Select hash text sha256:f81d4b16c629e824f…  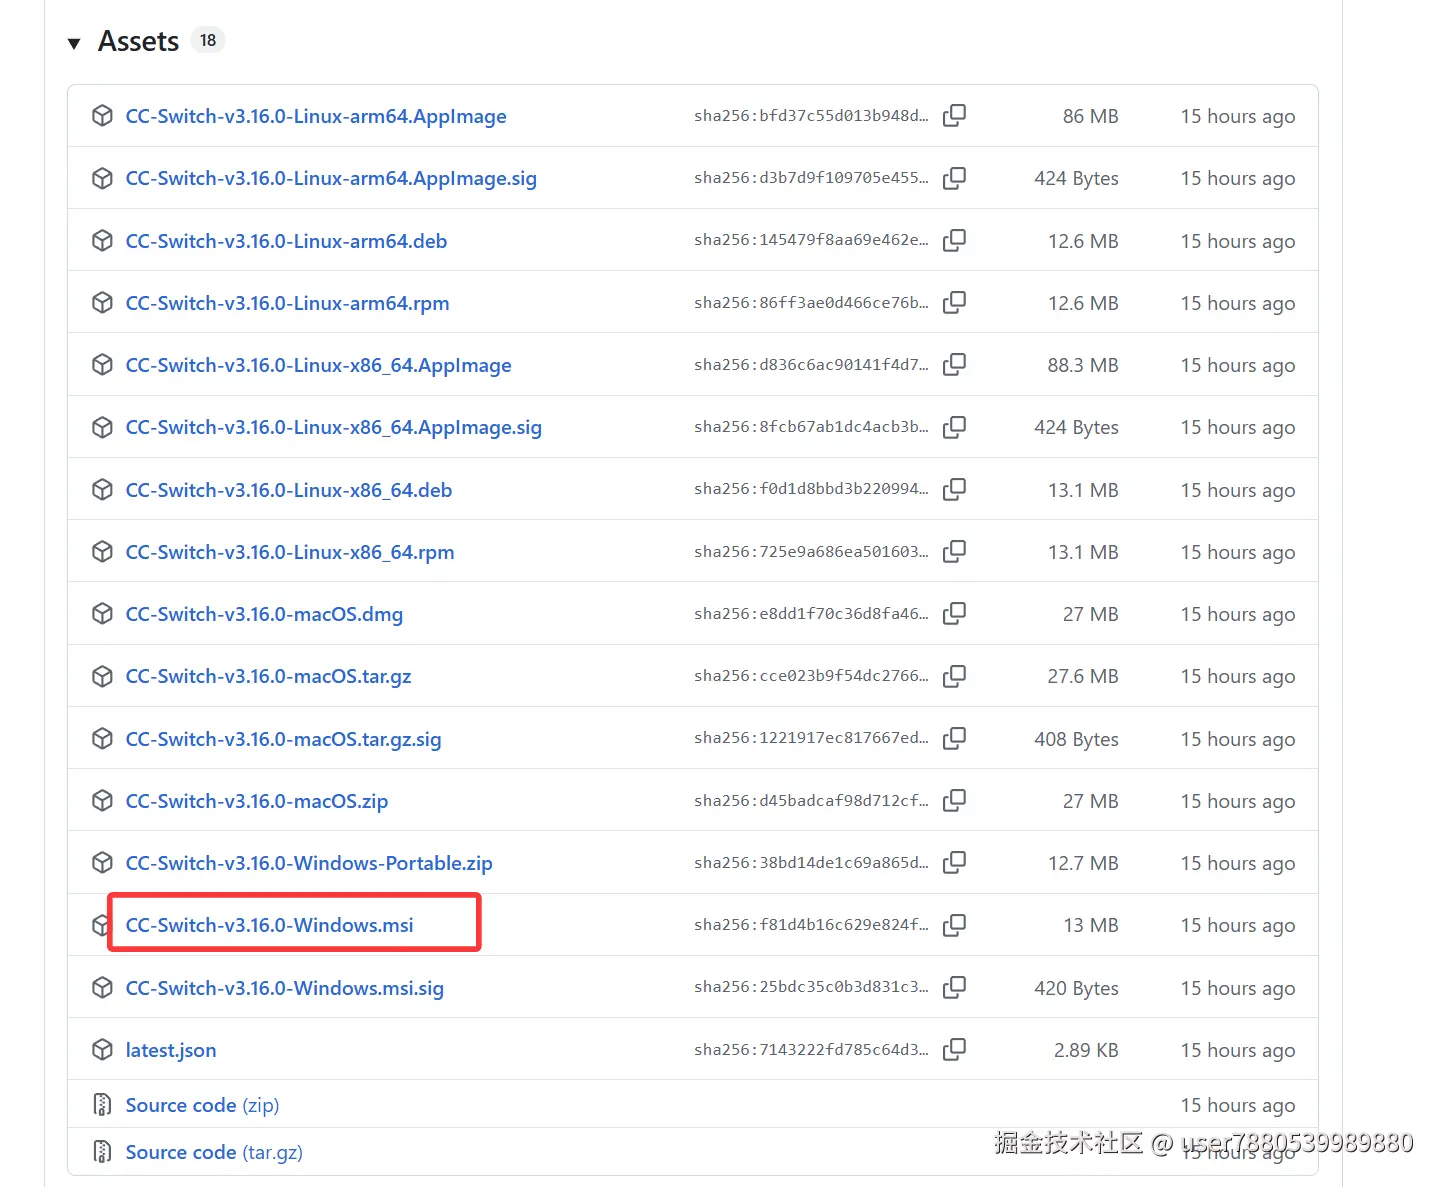pyautogui.click(x=811, y=925)
